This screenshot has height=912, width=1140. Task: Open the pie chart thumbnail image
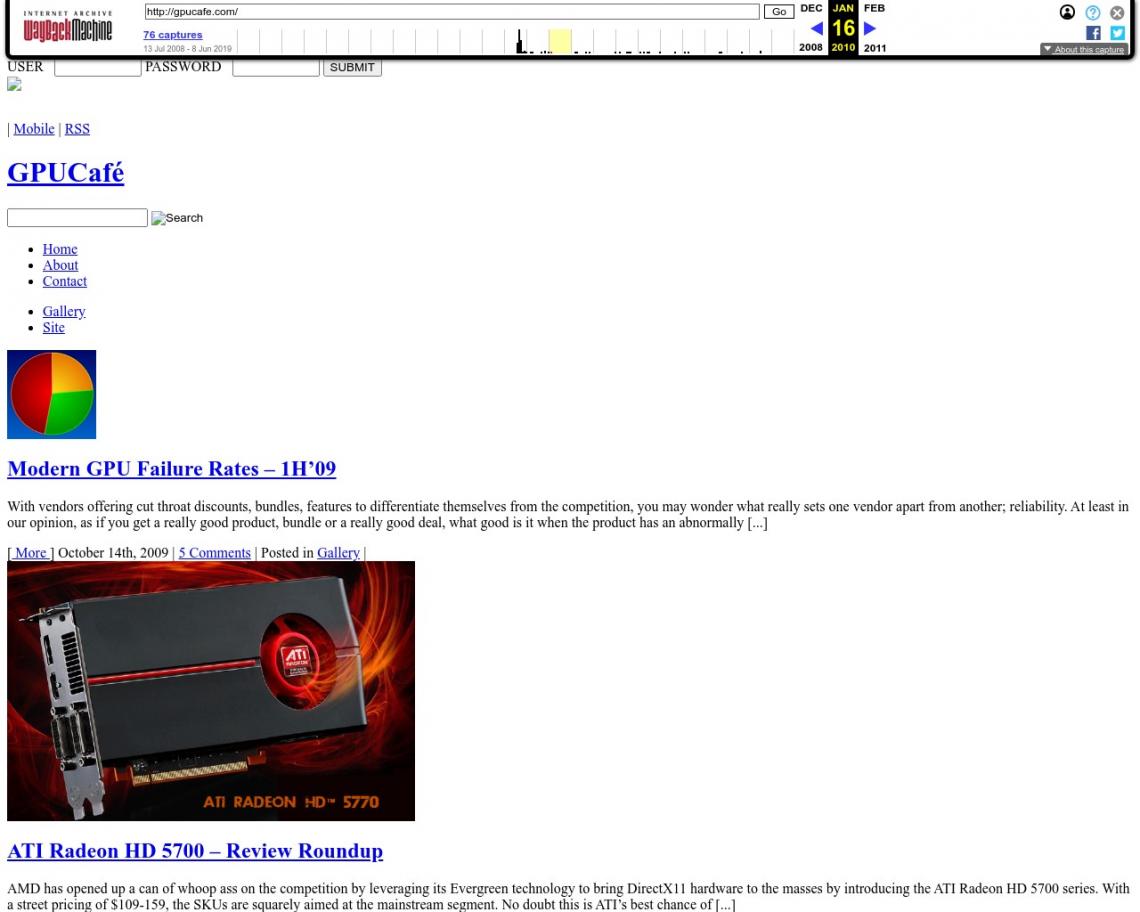point(52,394)
